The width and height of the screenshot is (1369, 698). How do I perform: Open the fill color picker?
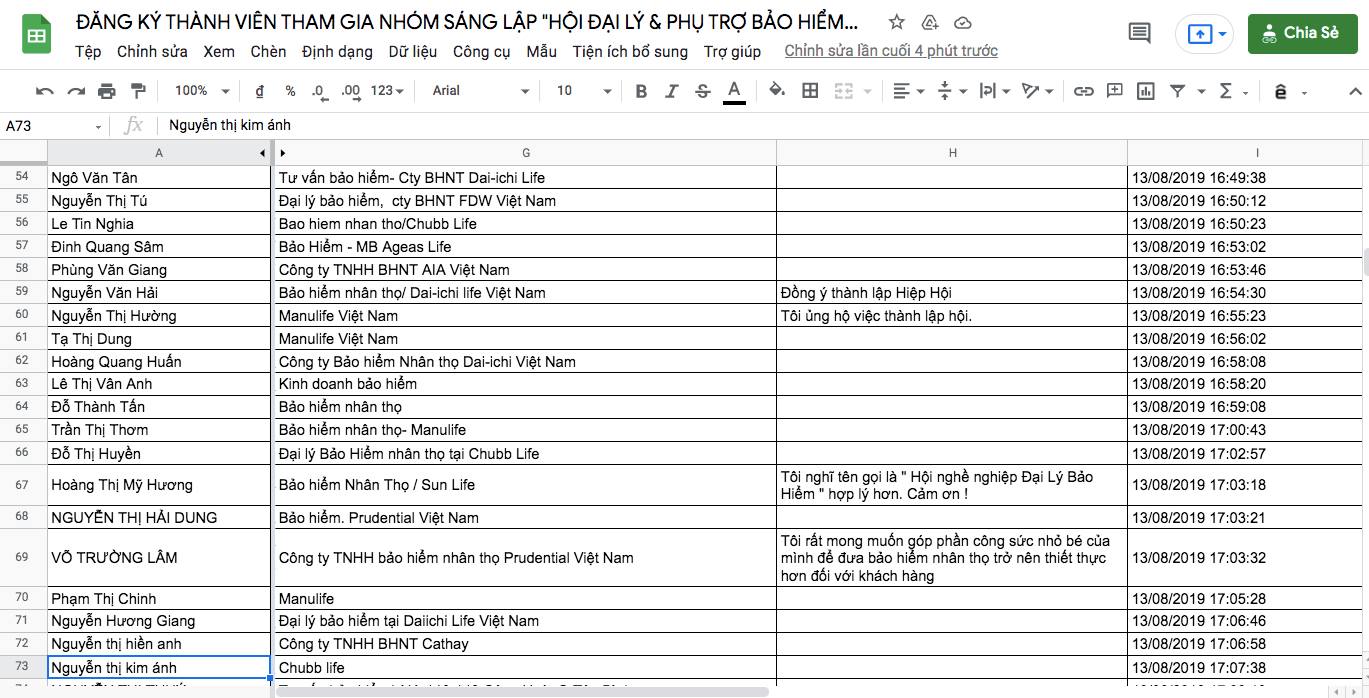point(777,91)
